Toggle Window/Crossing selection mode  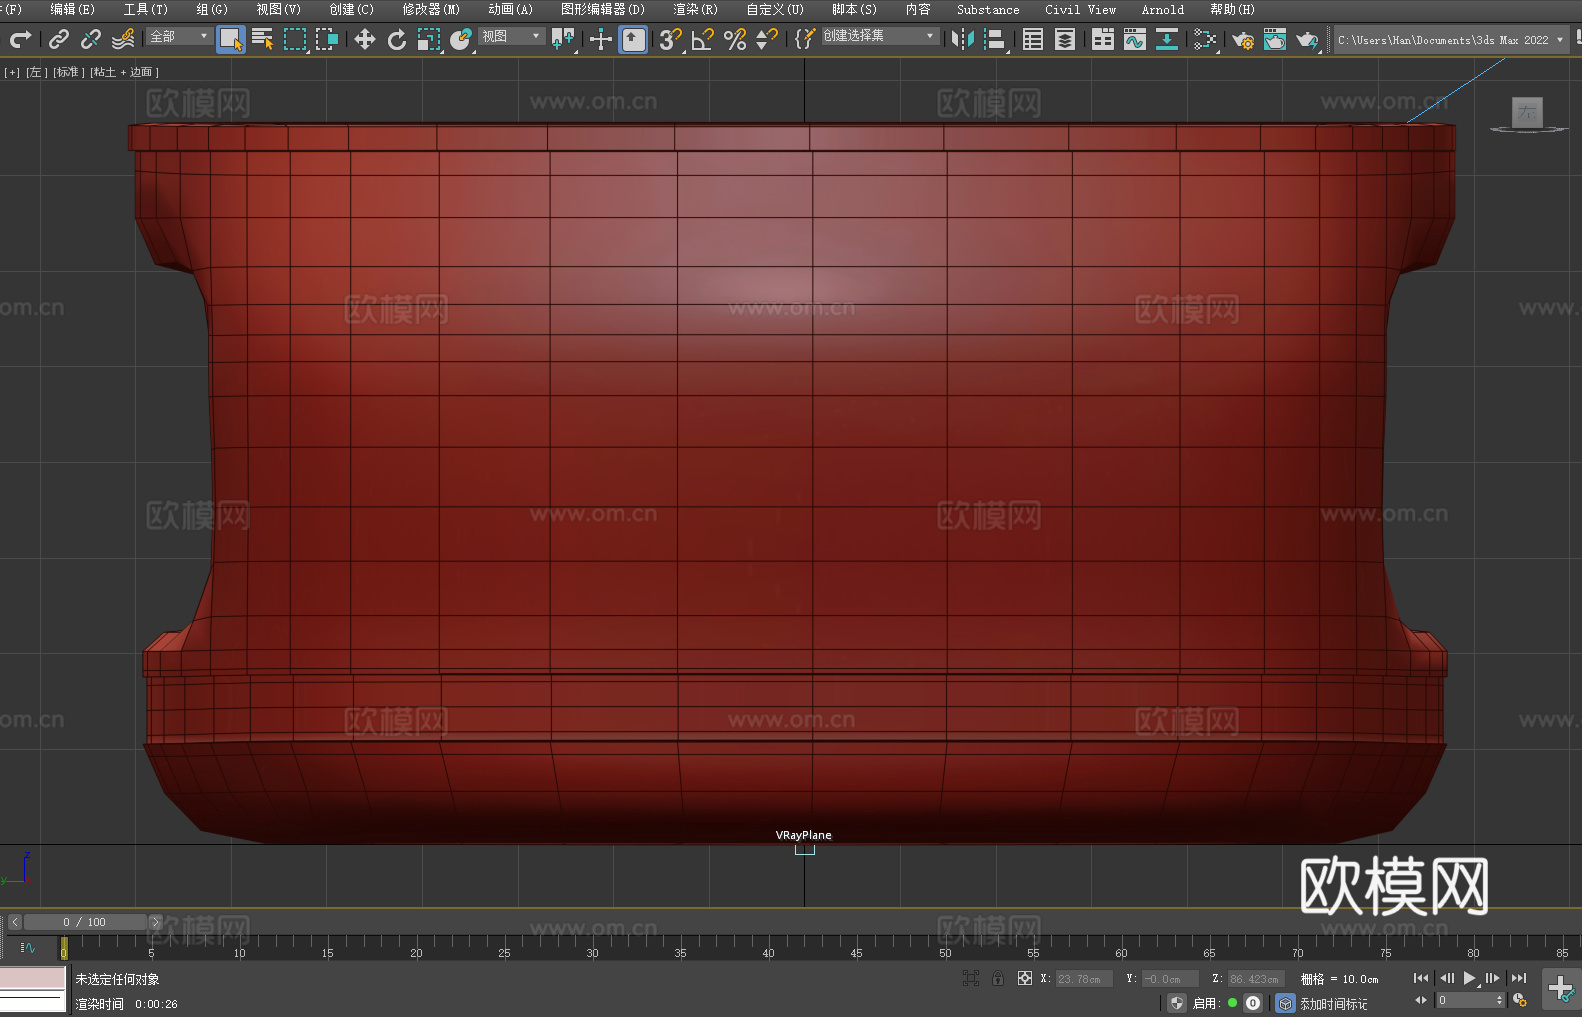coord(327,39)
